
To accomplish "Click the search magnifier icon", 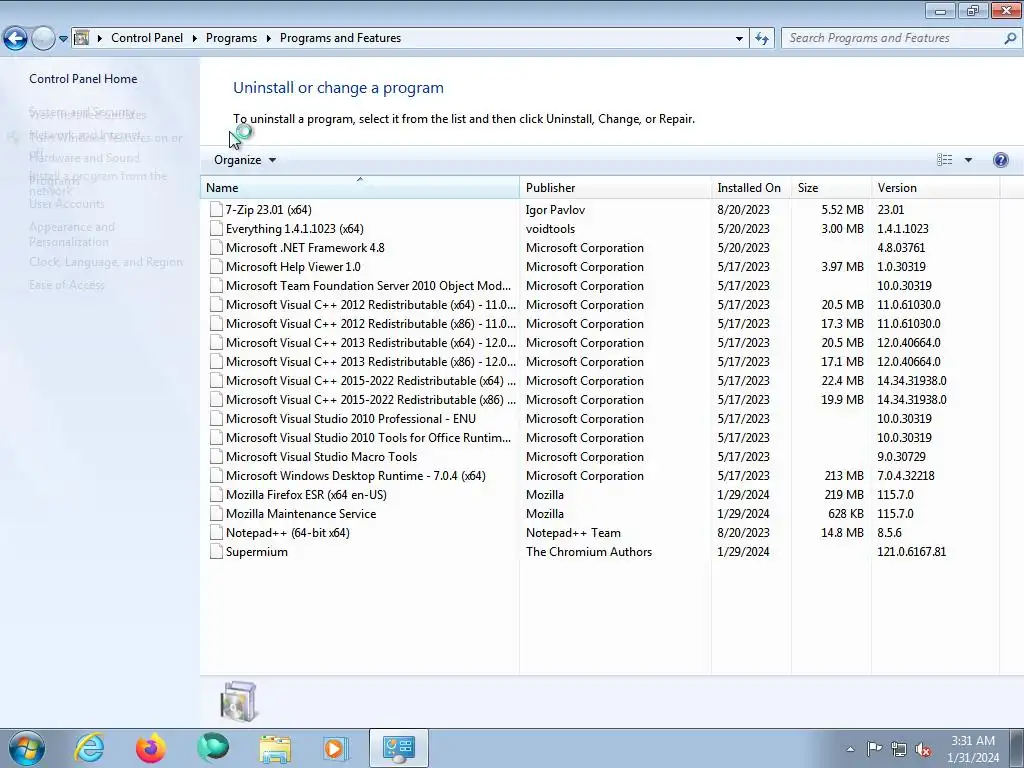I will [1010, 38].
